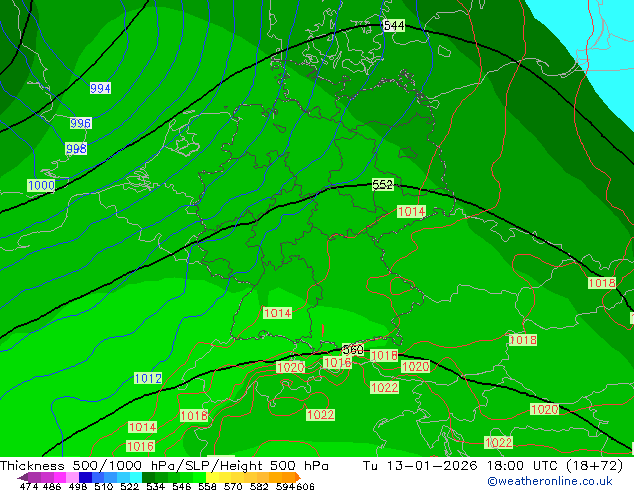Click the yellow swatch right of 558

[x=212, y=477]
